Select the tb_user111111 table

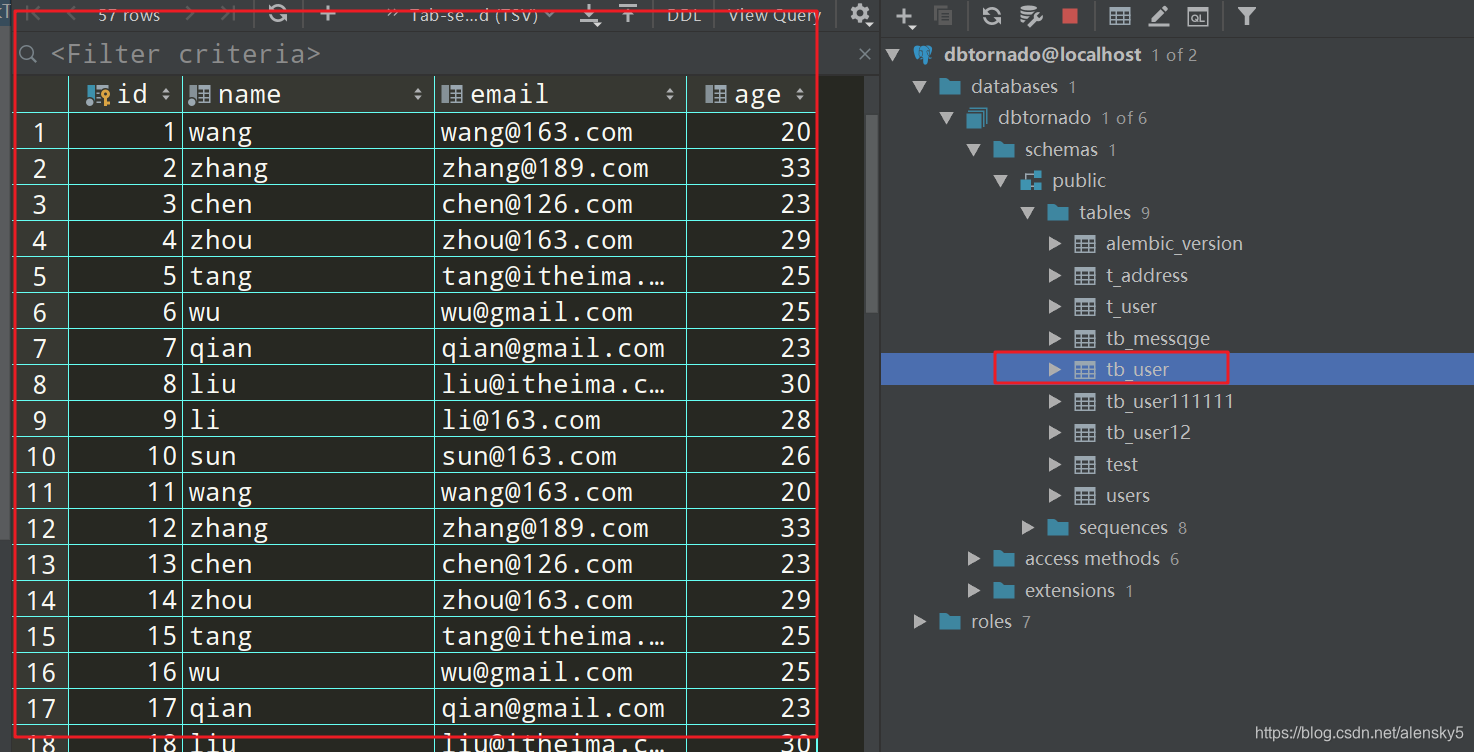[1170, 402]
